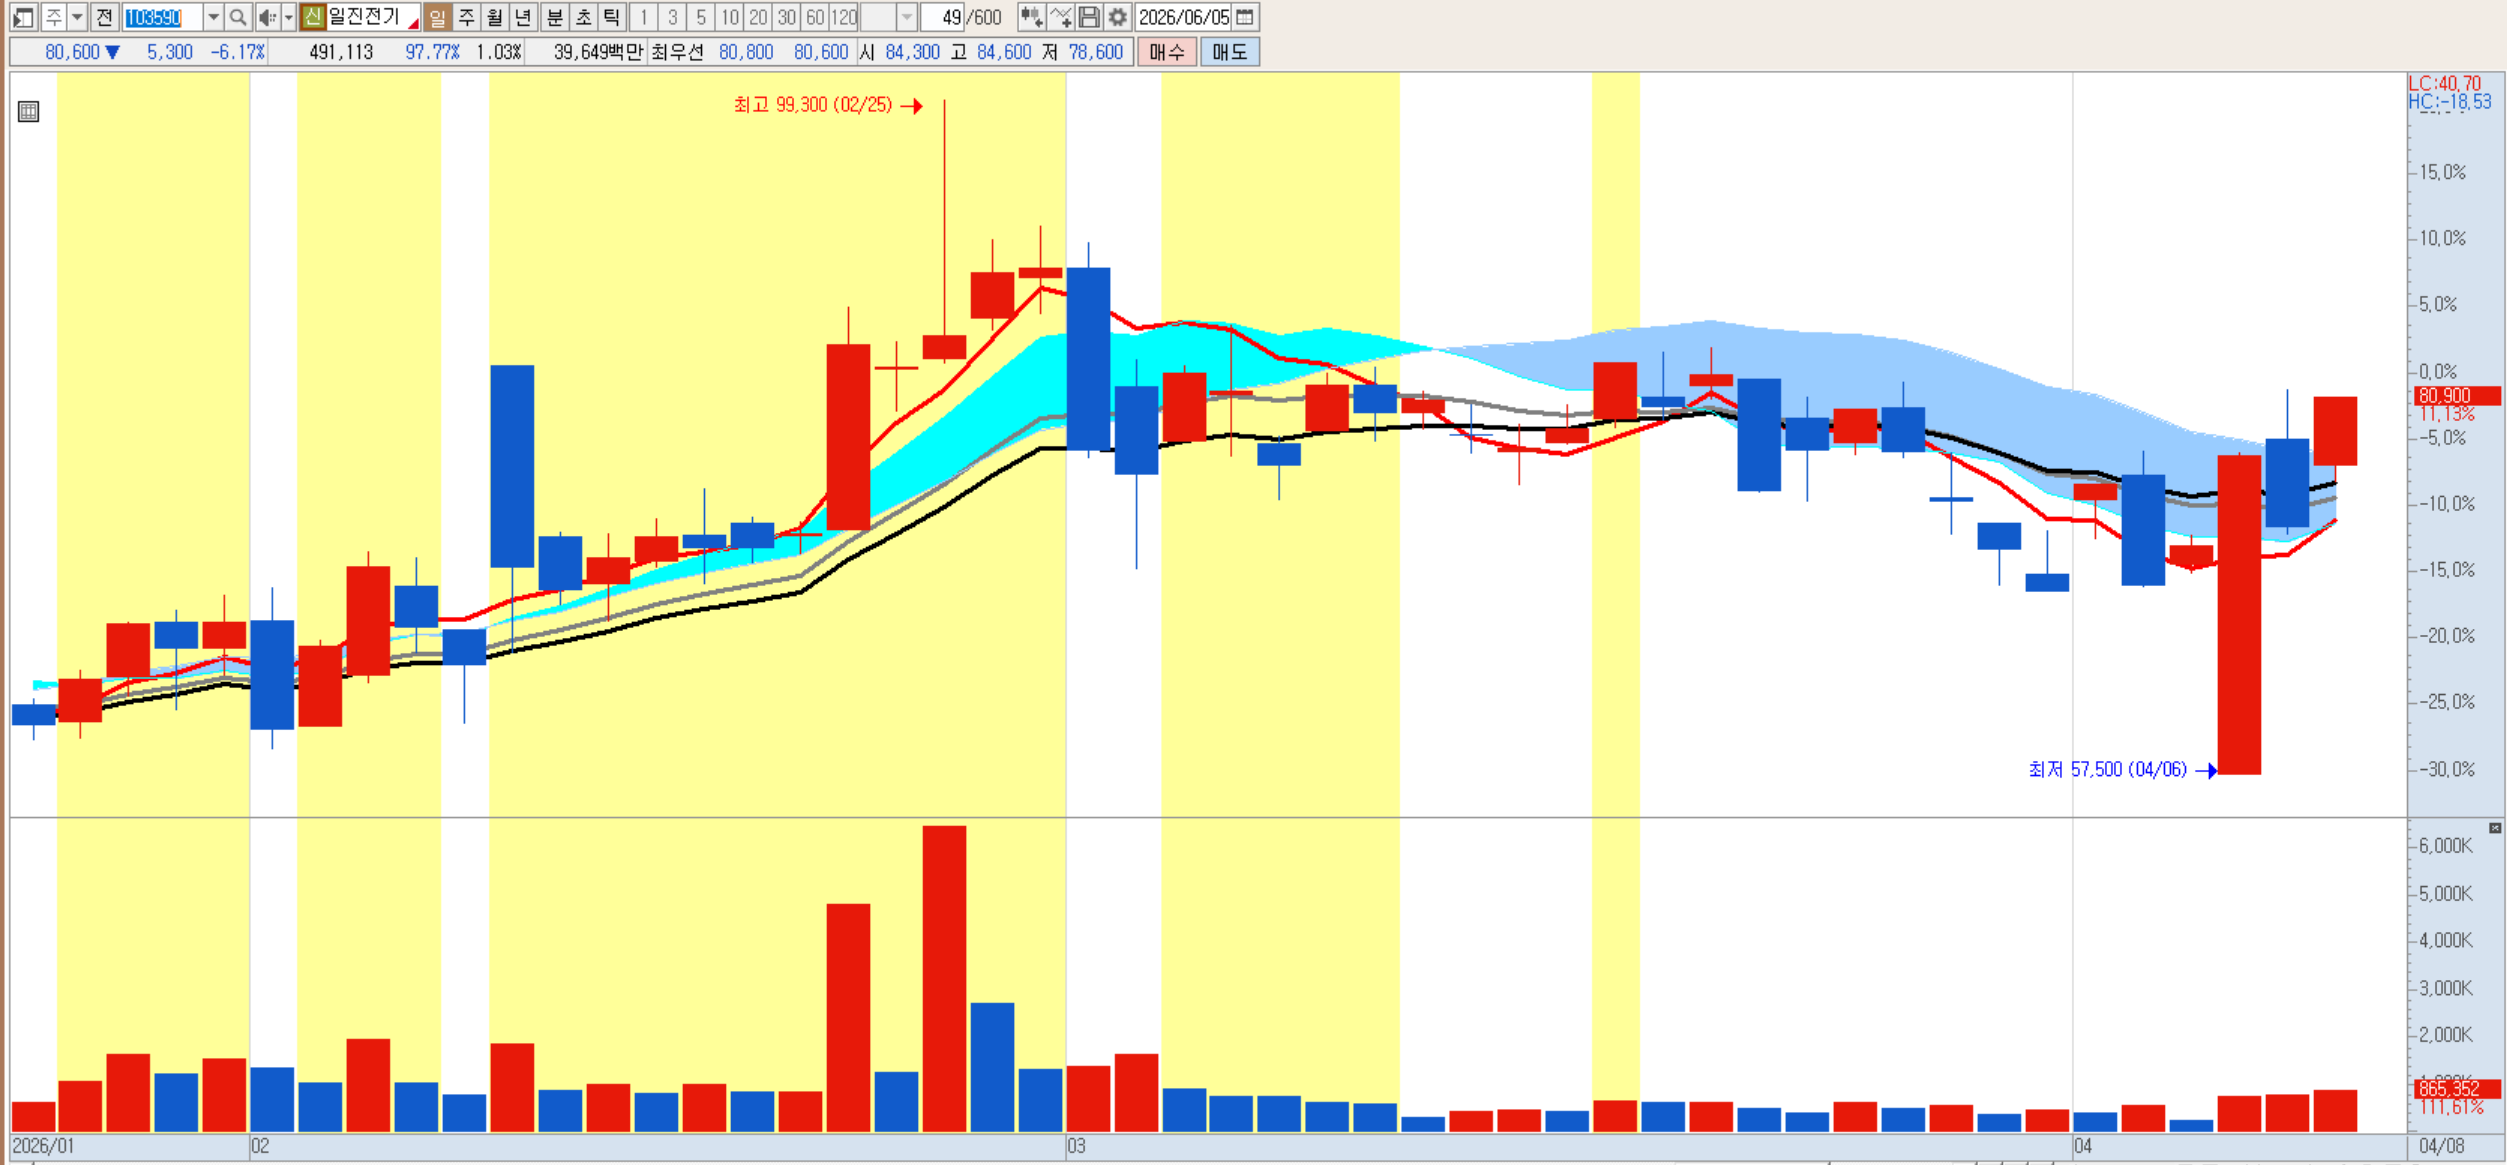Click the 04/08 date label on time axis
2507x1165 pixels.
[2441, 1146]
